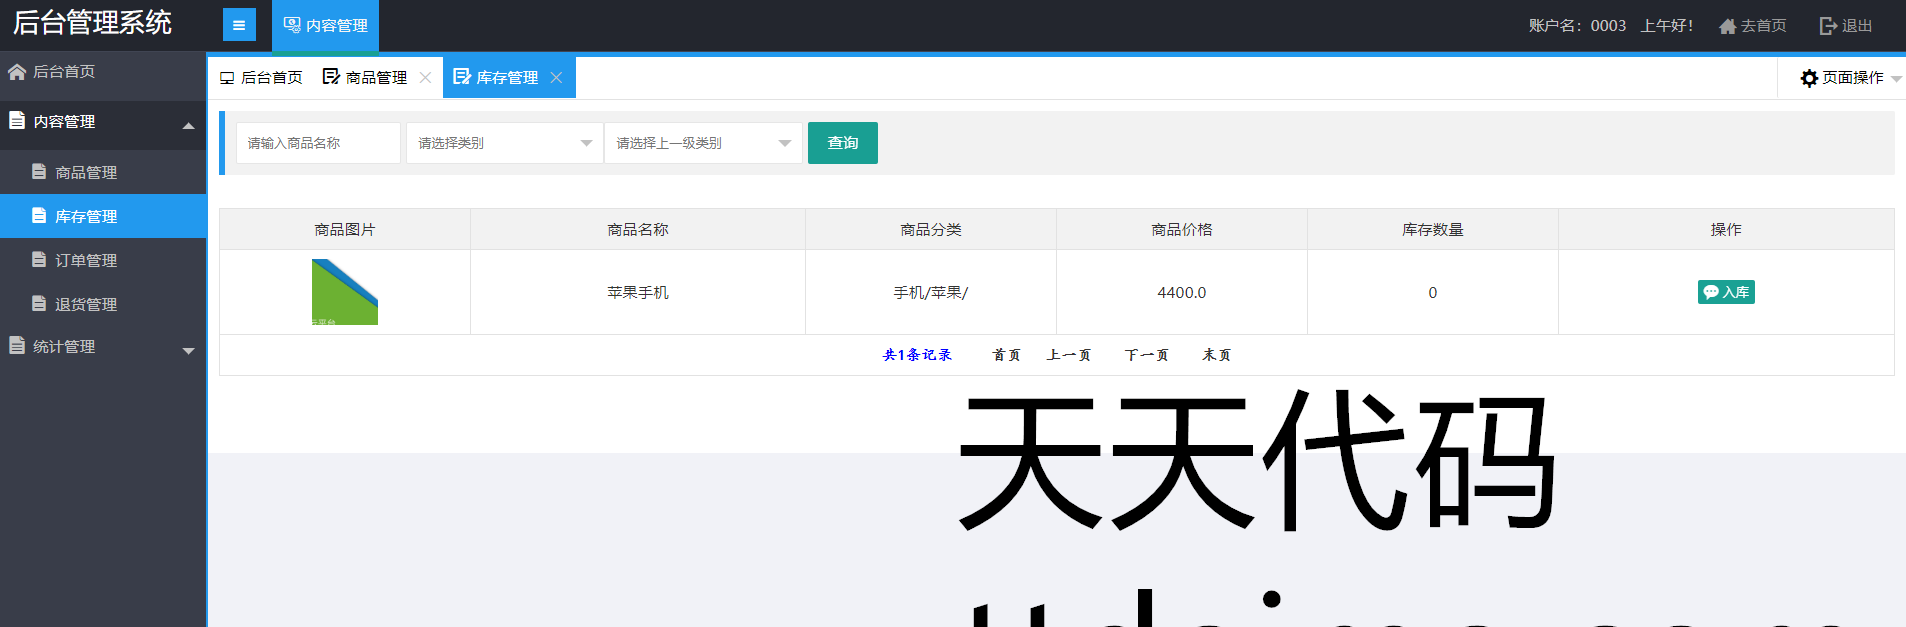1906x627 pixels.
Task: Close the 库存管理 tab
Action: (556, 78)
